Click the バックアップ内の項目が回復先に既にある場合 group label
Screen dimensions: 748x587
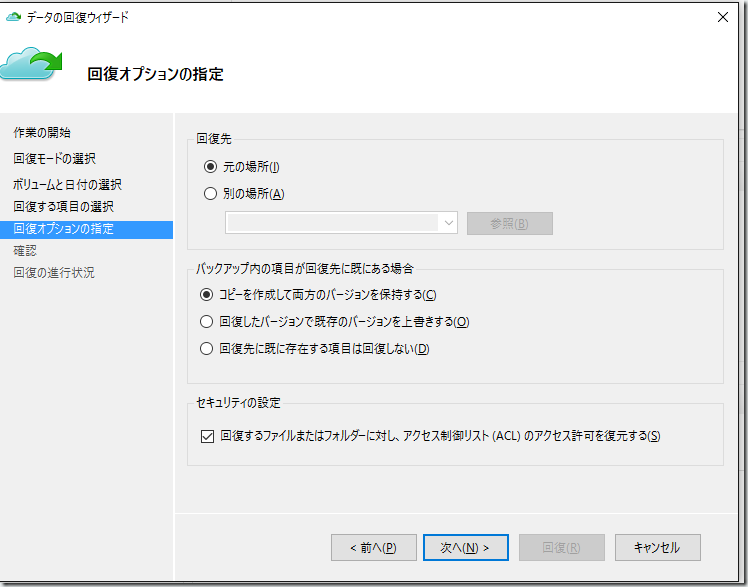(x=305, y=268)
